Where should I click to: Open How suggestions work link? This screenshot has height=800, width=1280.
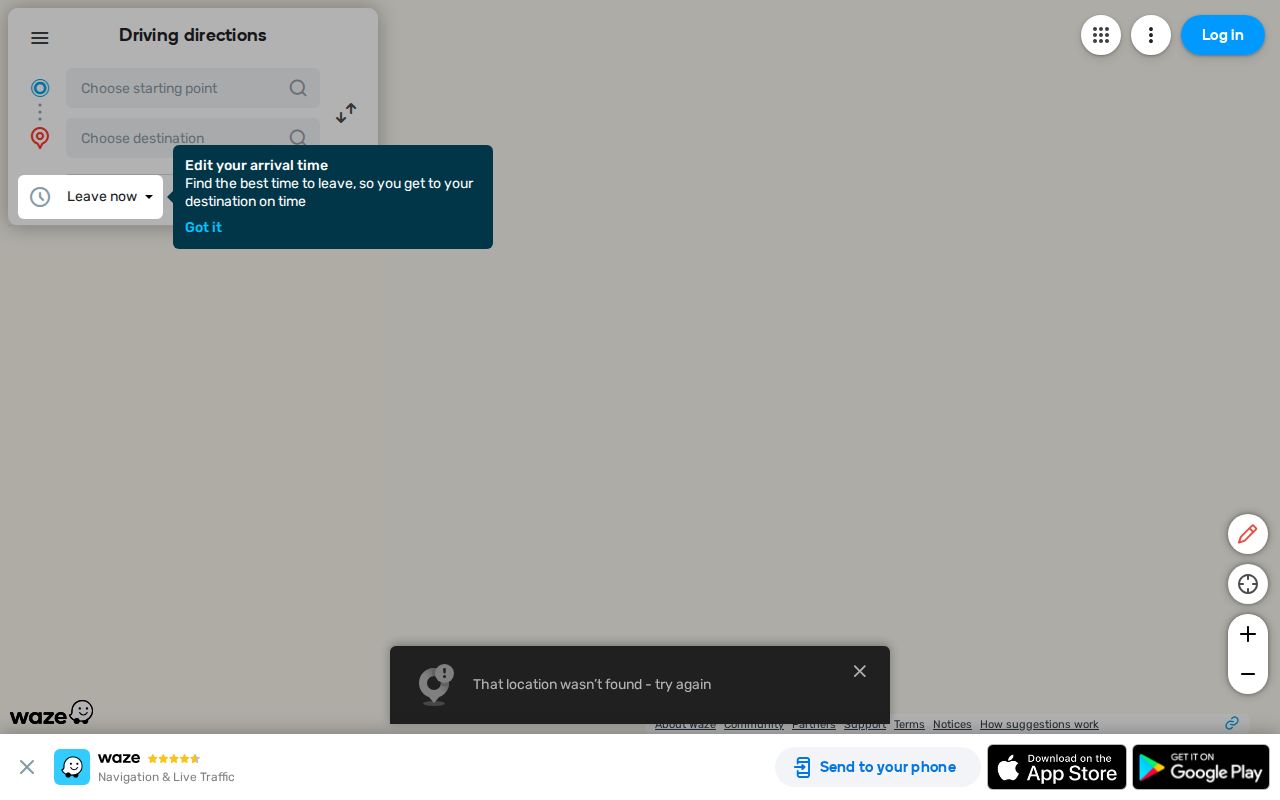click(1039, 724)
